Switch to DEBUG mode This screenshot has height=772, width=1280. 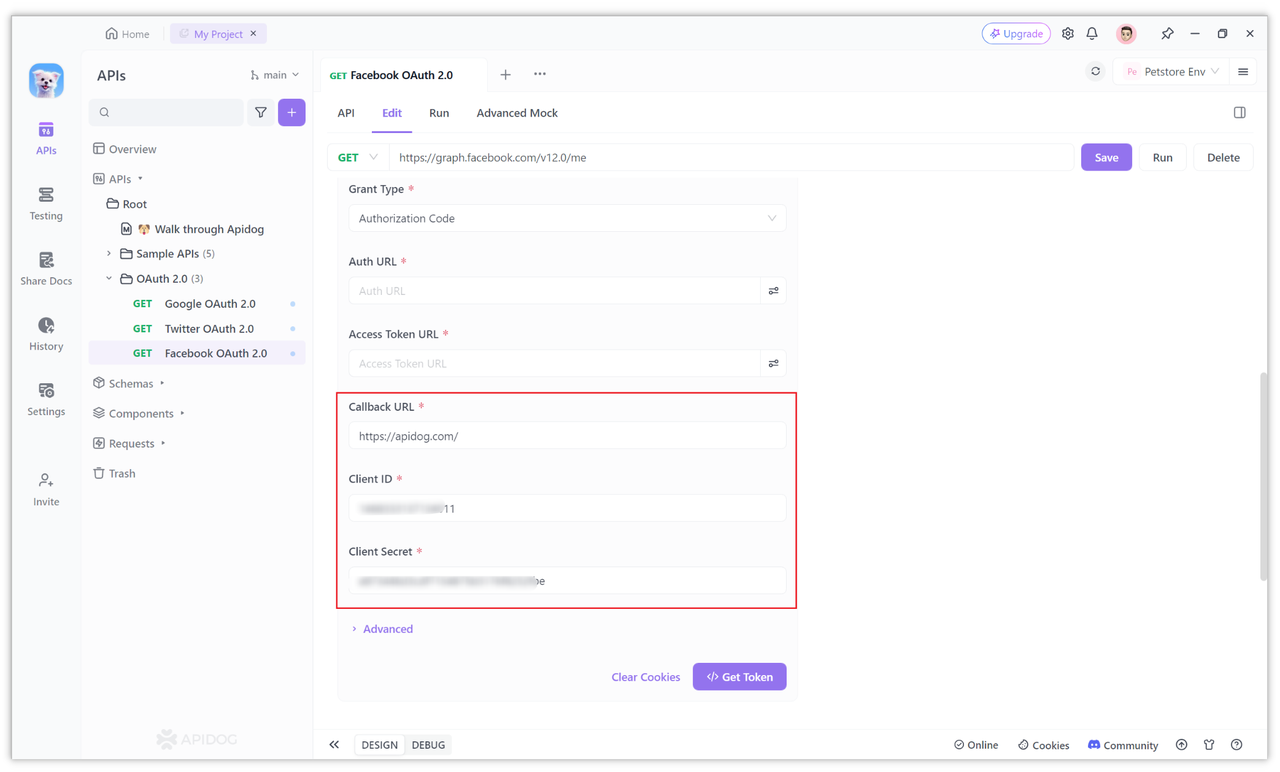click(429, 745)
